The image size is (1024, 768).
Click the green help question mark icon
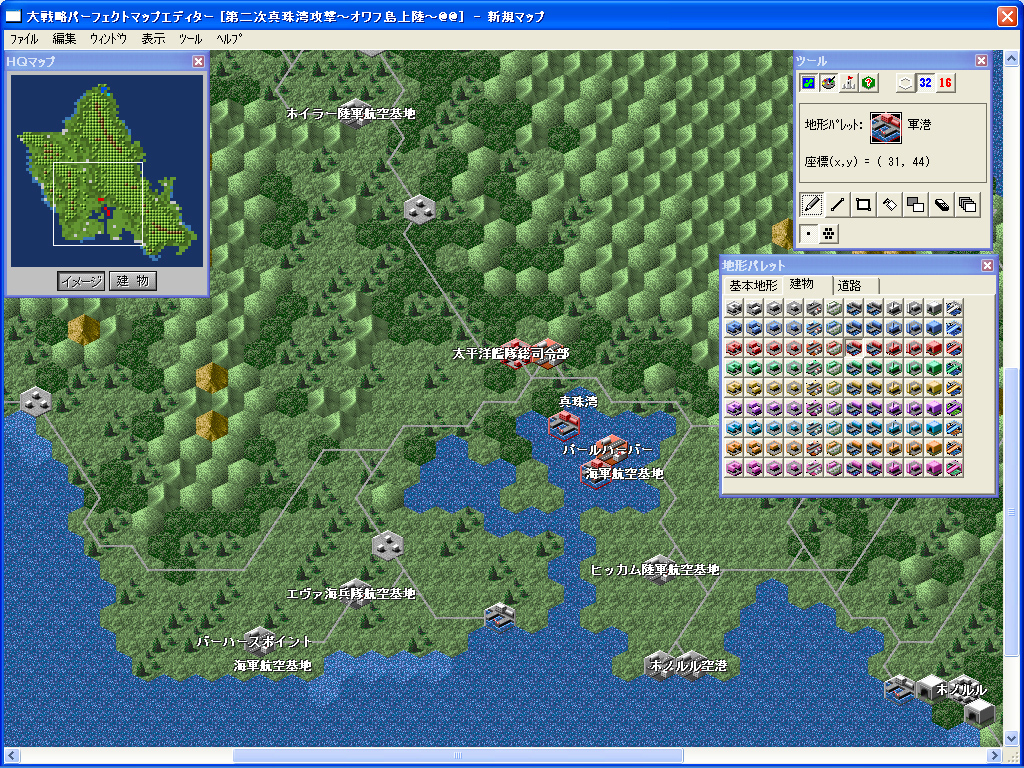point(869,83)
